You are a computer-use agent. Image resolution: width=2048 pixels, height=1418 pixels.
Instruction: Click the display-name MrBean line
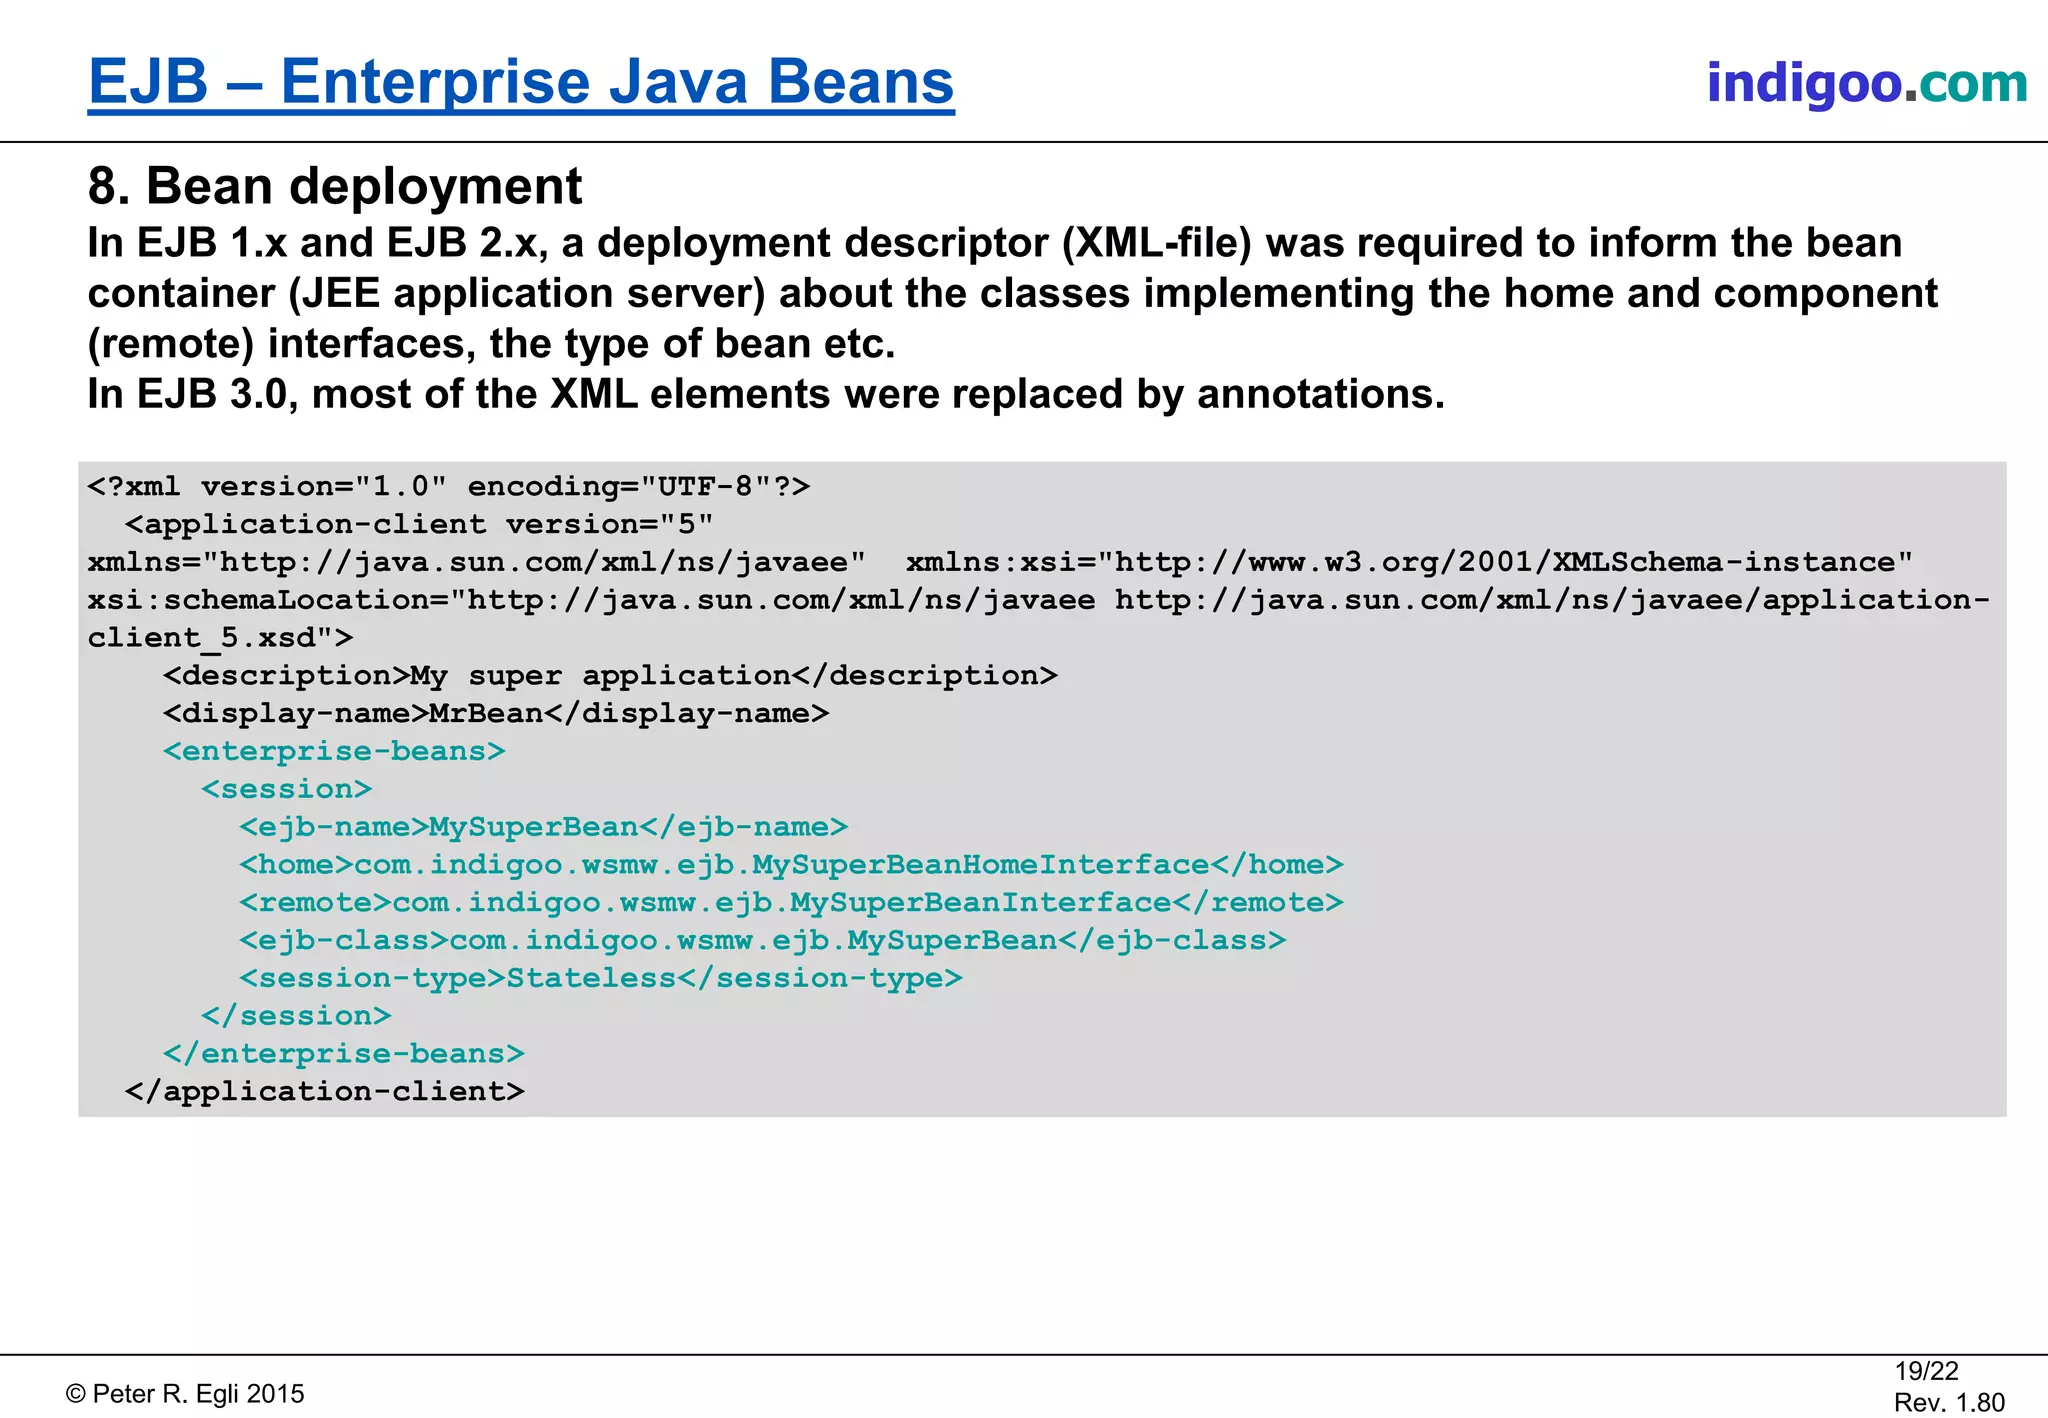496,714
